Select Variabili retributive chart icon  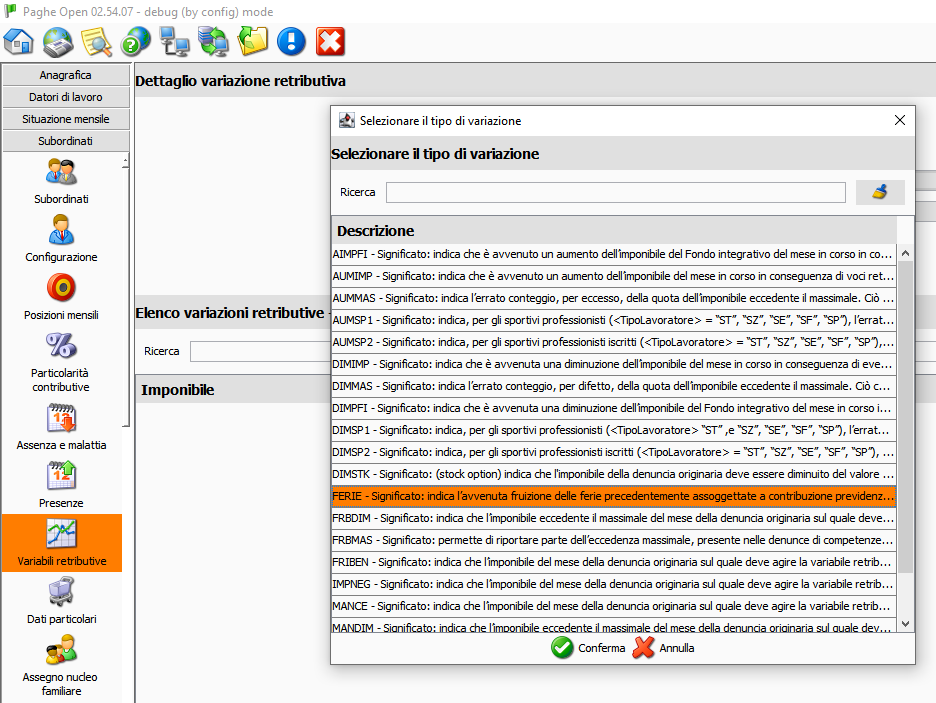61,534
